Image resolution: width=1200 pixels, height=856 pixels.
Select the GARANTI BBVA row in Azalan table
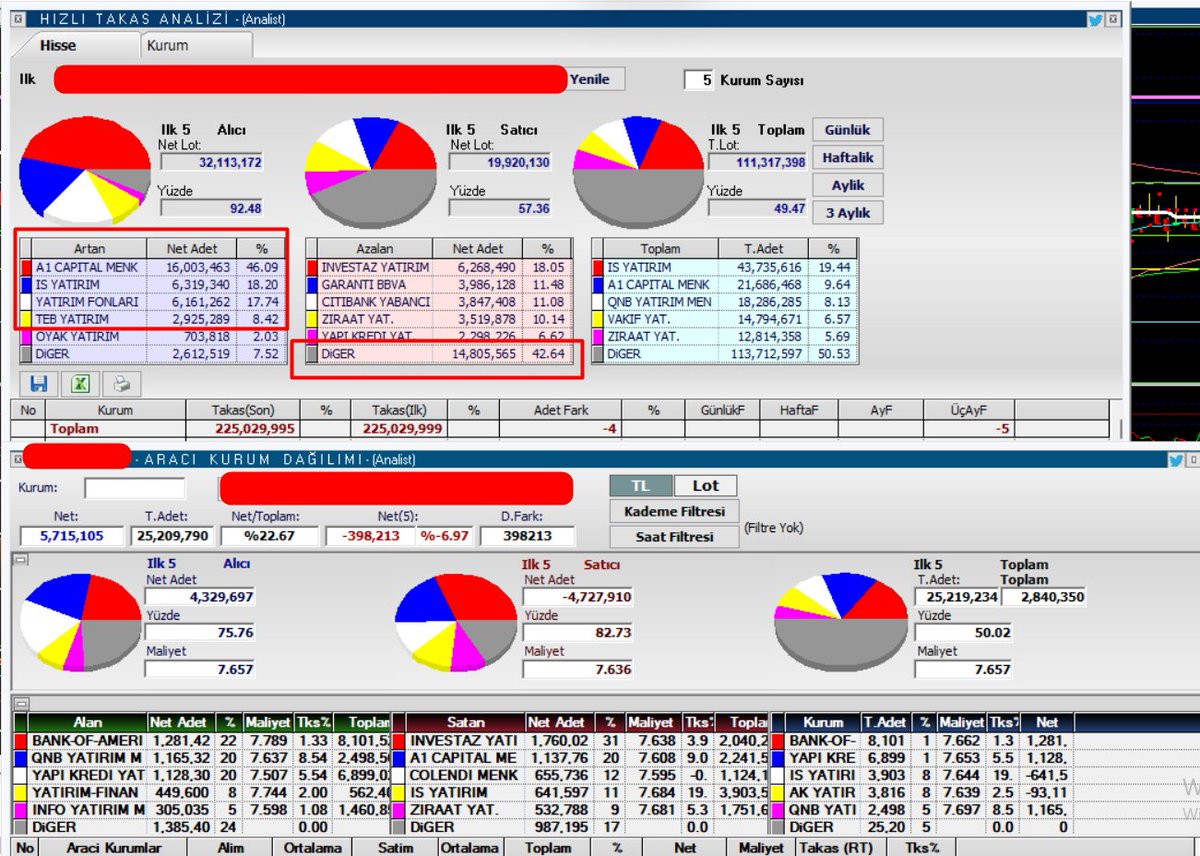439,284
